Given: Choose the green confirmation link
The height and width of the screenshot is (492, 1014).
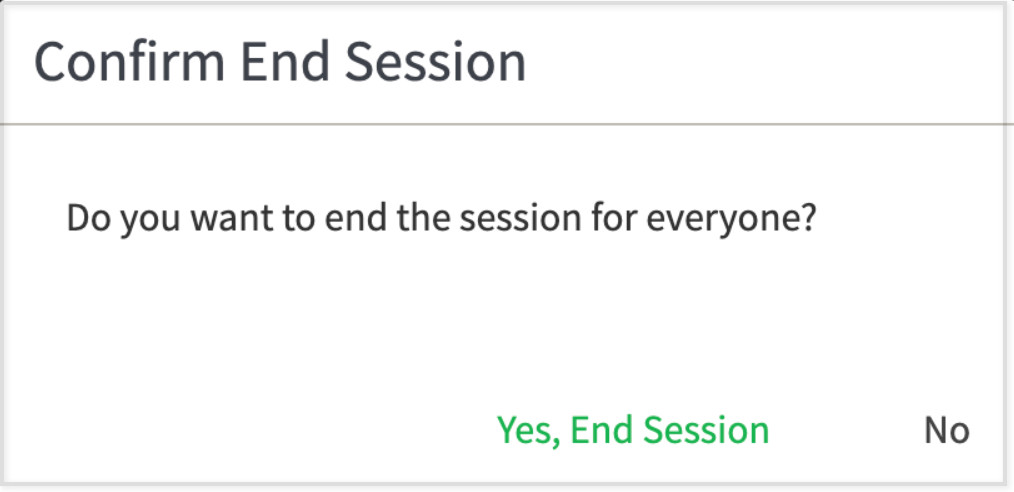Looking at the screenshot, I should tap(632, 431).
